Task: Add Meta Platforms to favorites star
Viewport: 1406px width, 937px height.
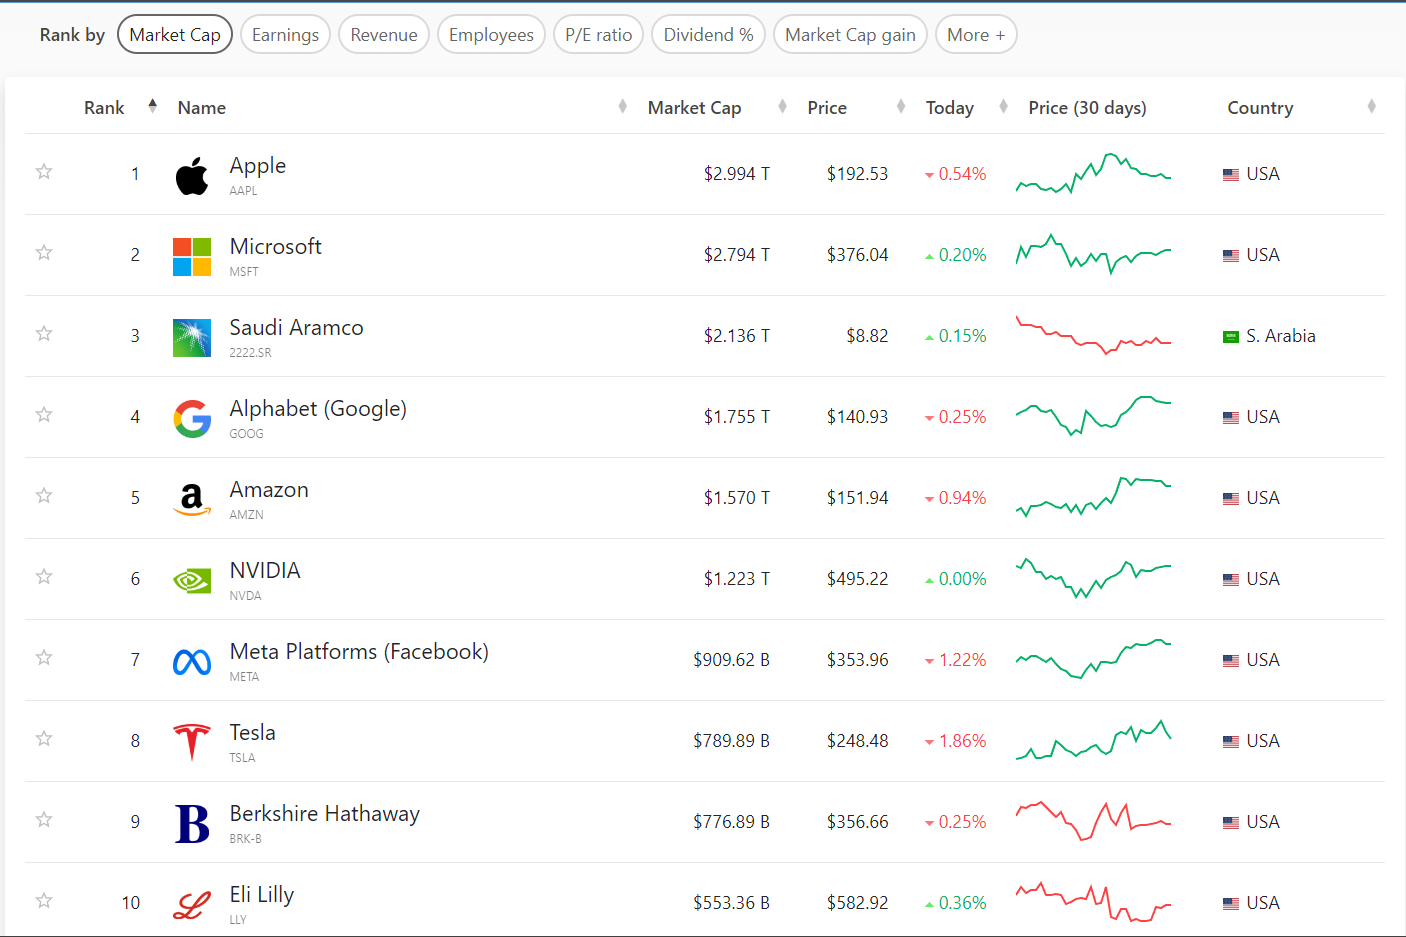Action: point(44,658)
